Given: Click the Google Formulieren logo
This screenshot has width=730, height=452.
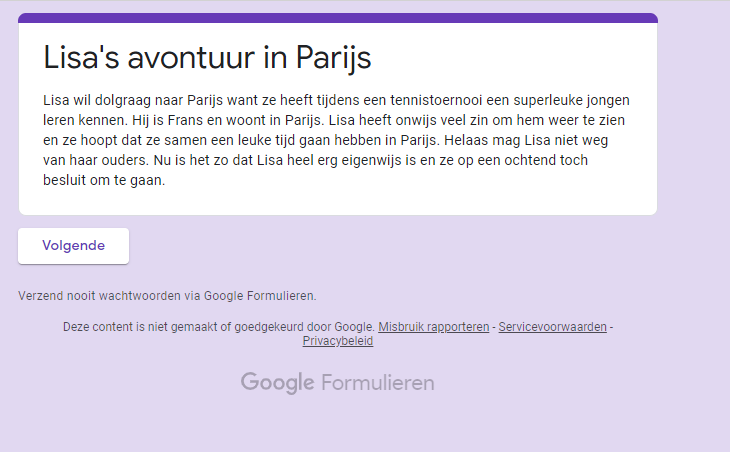Looking at the screenshot, I should click(x=338, y=383).
